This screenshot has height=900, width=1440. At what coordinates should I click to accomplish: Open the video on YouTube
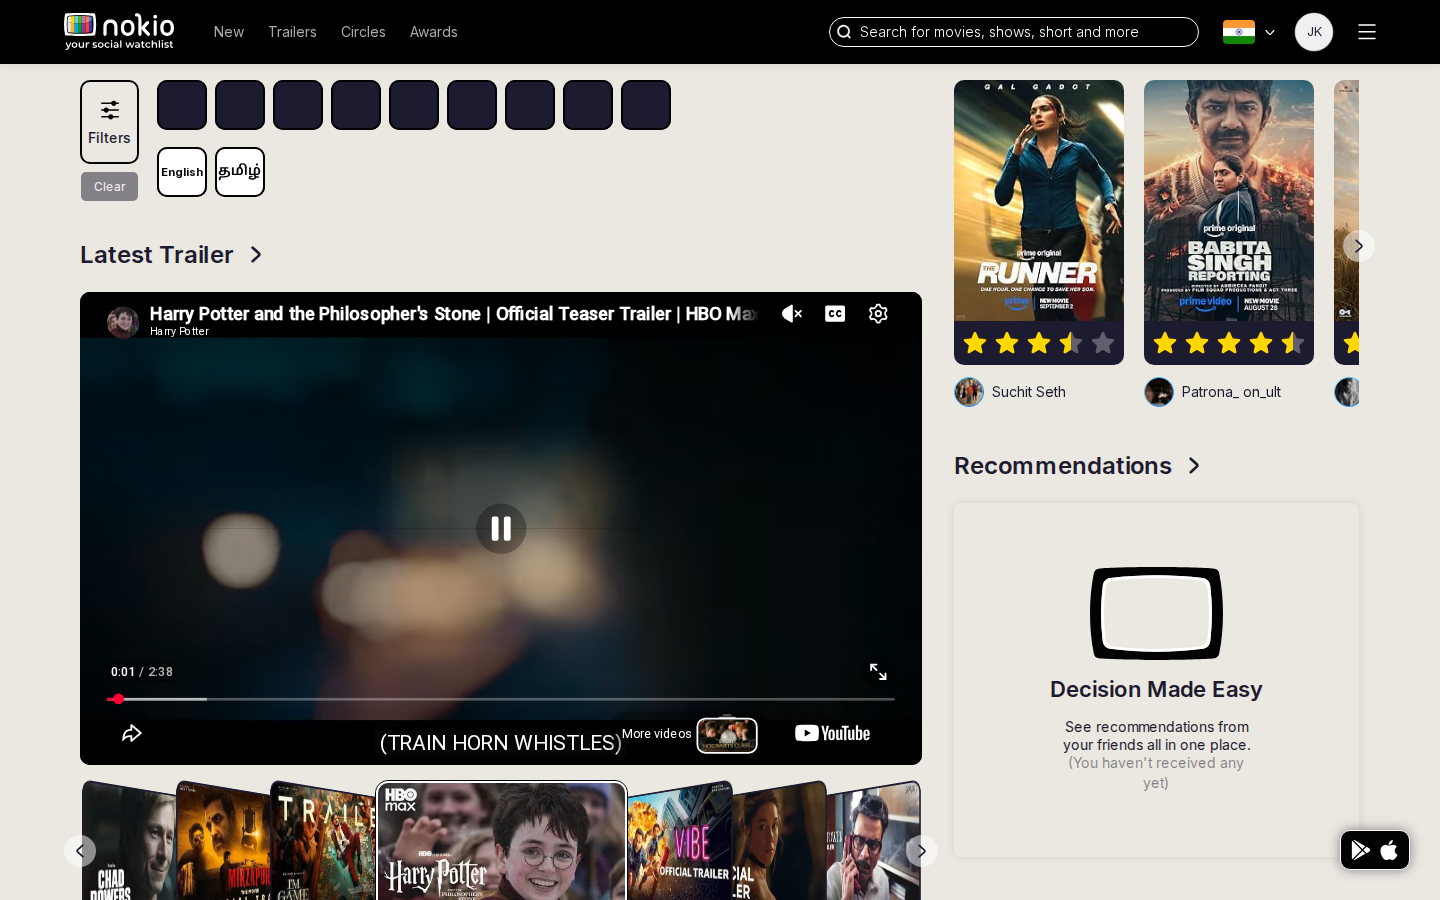click(832, 734)
